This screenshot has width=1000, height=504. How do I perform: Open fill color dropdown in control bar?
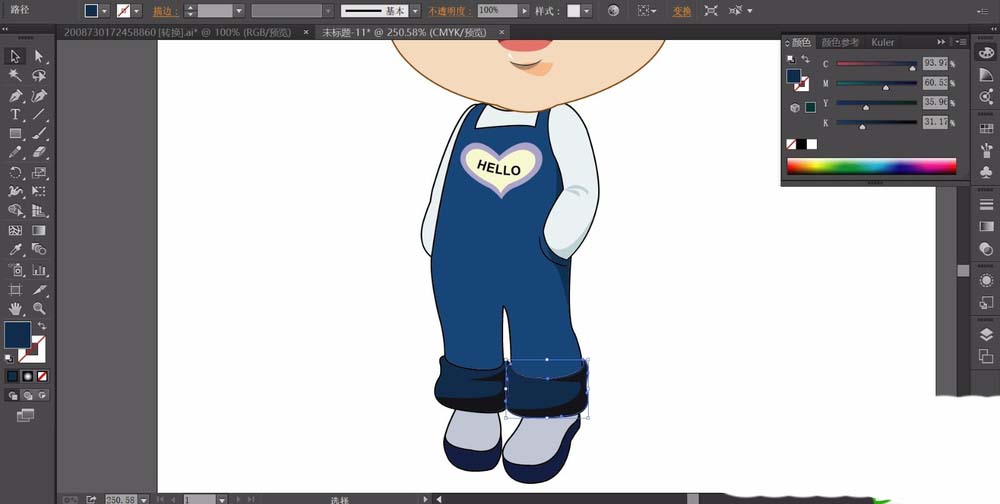[x=105, y=11]
